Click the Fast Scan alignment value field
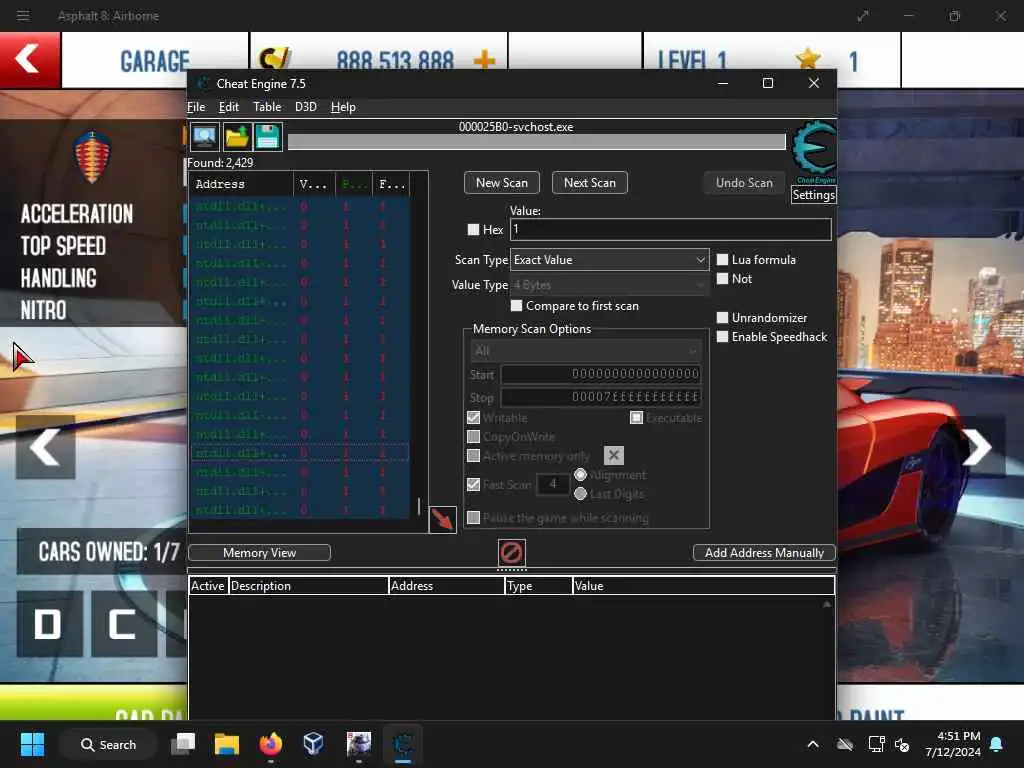This screenshot has width=1024, height=768. 552,484
